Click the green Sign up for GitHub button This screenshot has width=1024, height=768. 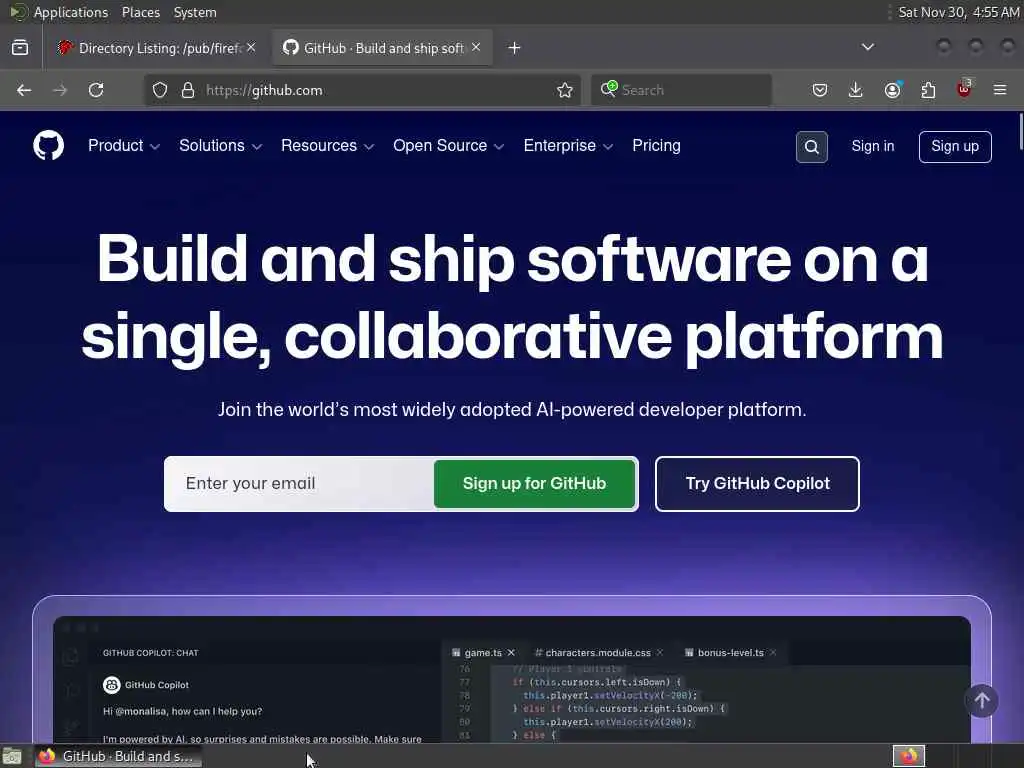[x=534, y=483]
